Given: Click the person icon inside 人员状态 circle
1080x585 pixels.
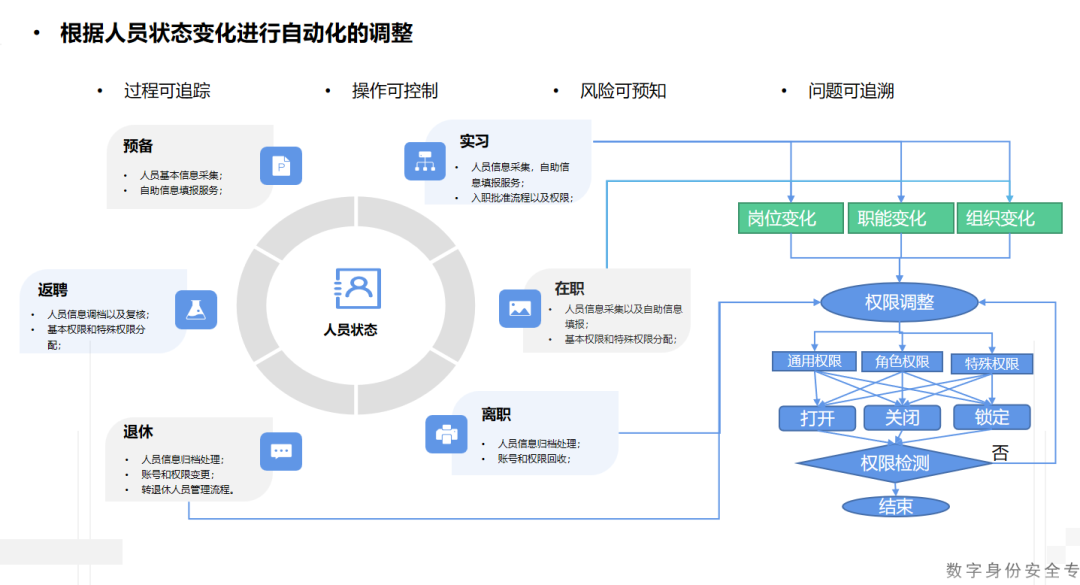Looking at the screenshot, I should [355, 288].
